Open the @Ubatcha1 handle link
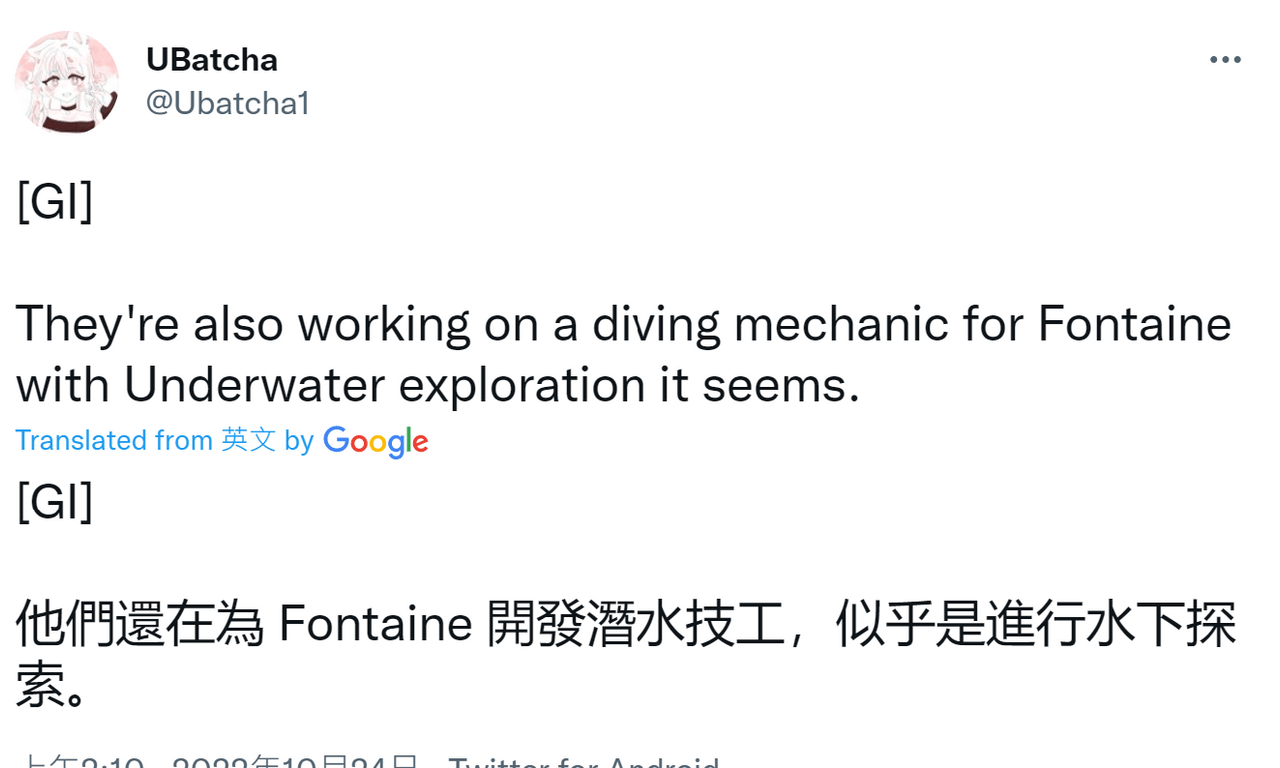 tap(228, 103)
